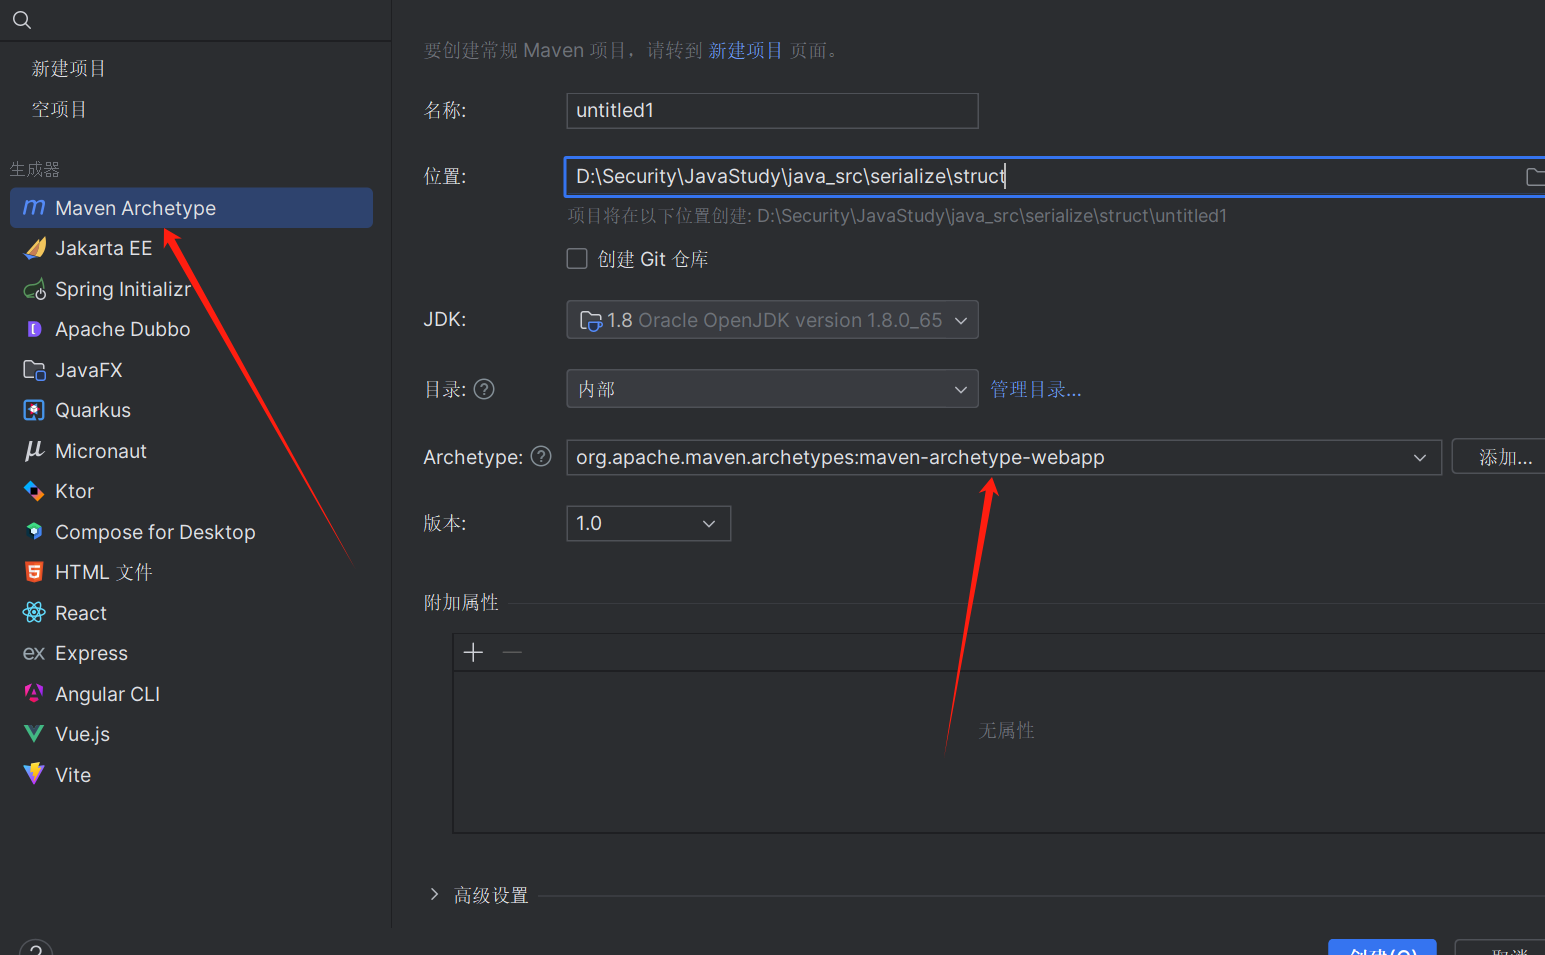Screen dimensions: 1545x955
Task: Select the Jakarta EE generator icon
Action: pyautogui.click(x=34, y=248)
